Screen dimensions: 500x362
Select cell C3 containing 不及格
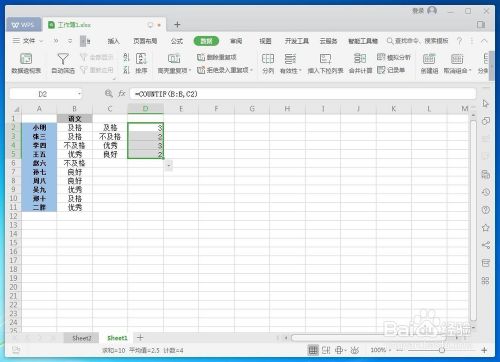pyautogui.click(x=110, y=136)
